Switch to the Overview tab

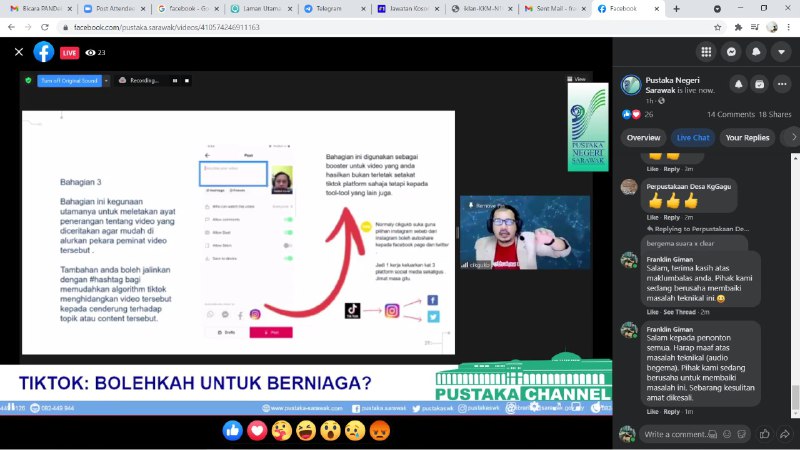643,138
